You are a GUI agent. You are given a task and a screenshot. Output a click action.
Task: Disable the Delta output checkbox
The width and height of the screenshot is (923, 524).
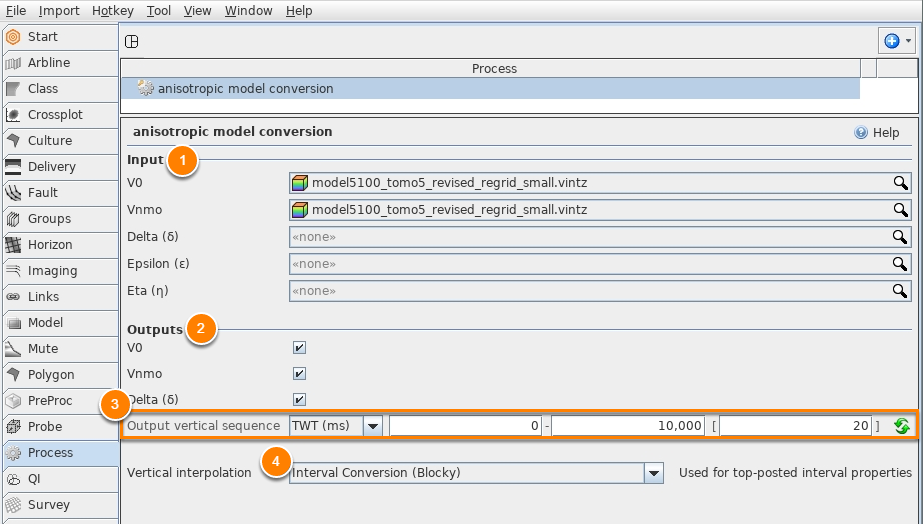299,399
